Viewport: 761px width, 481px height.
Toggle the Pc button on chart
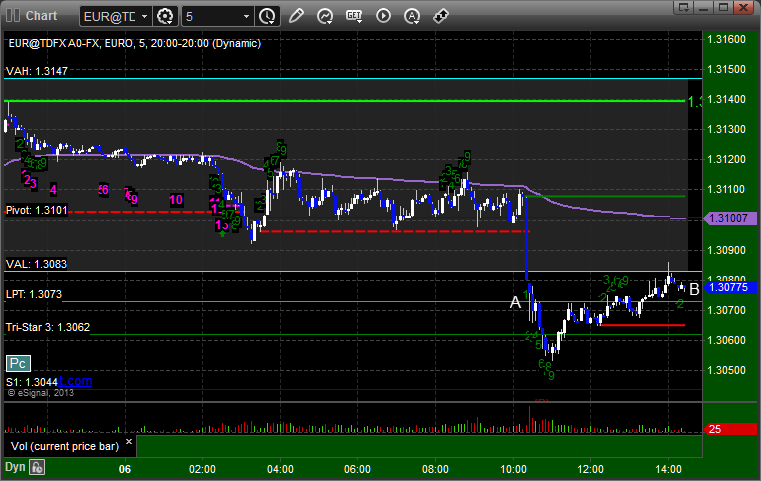click(18, 363)
